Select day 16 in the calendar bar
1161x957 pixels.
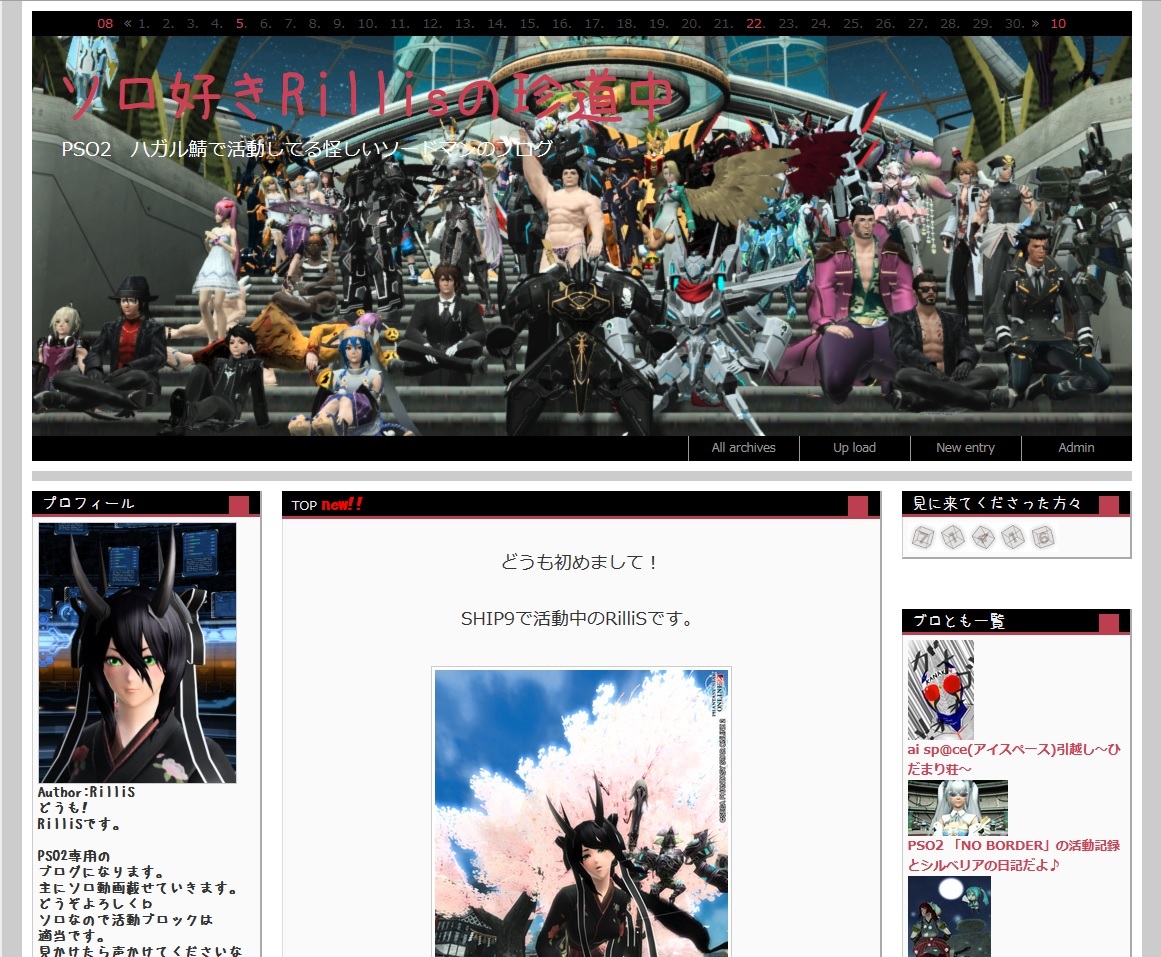click(561, 24)
